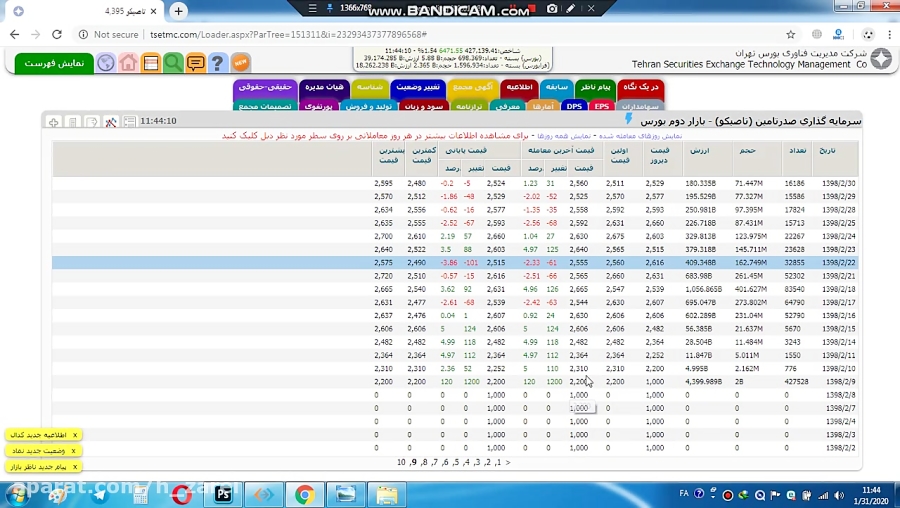Image resolution: width=900 pixels, height=508 pixels.
Task: Open the تولید و فروش tab
Action: [x=368, y=106]
